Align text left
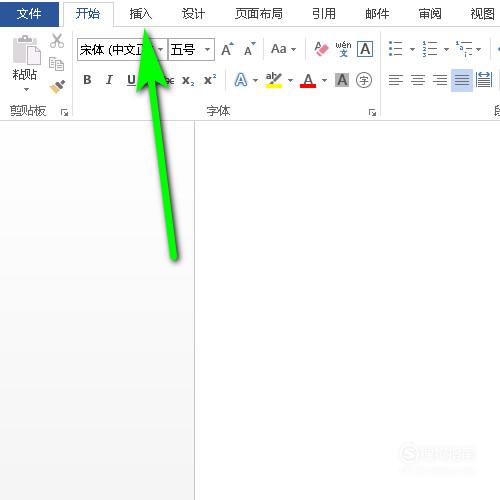The image size is (500, 500). (396, 80)
